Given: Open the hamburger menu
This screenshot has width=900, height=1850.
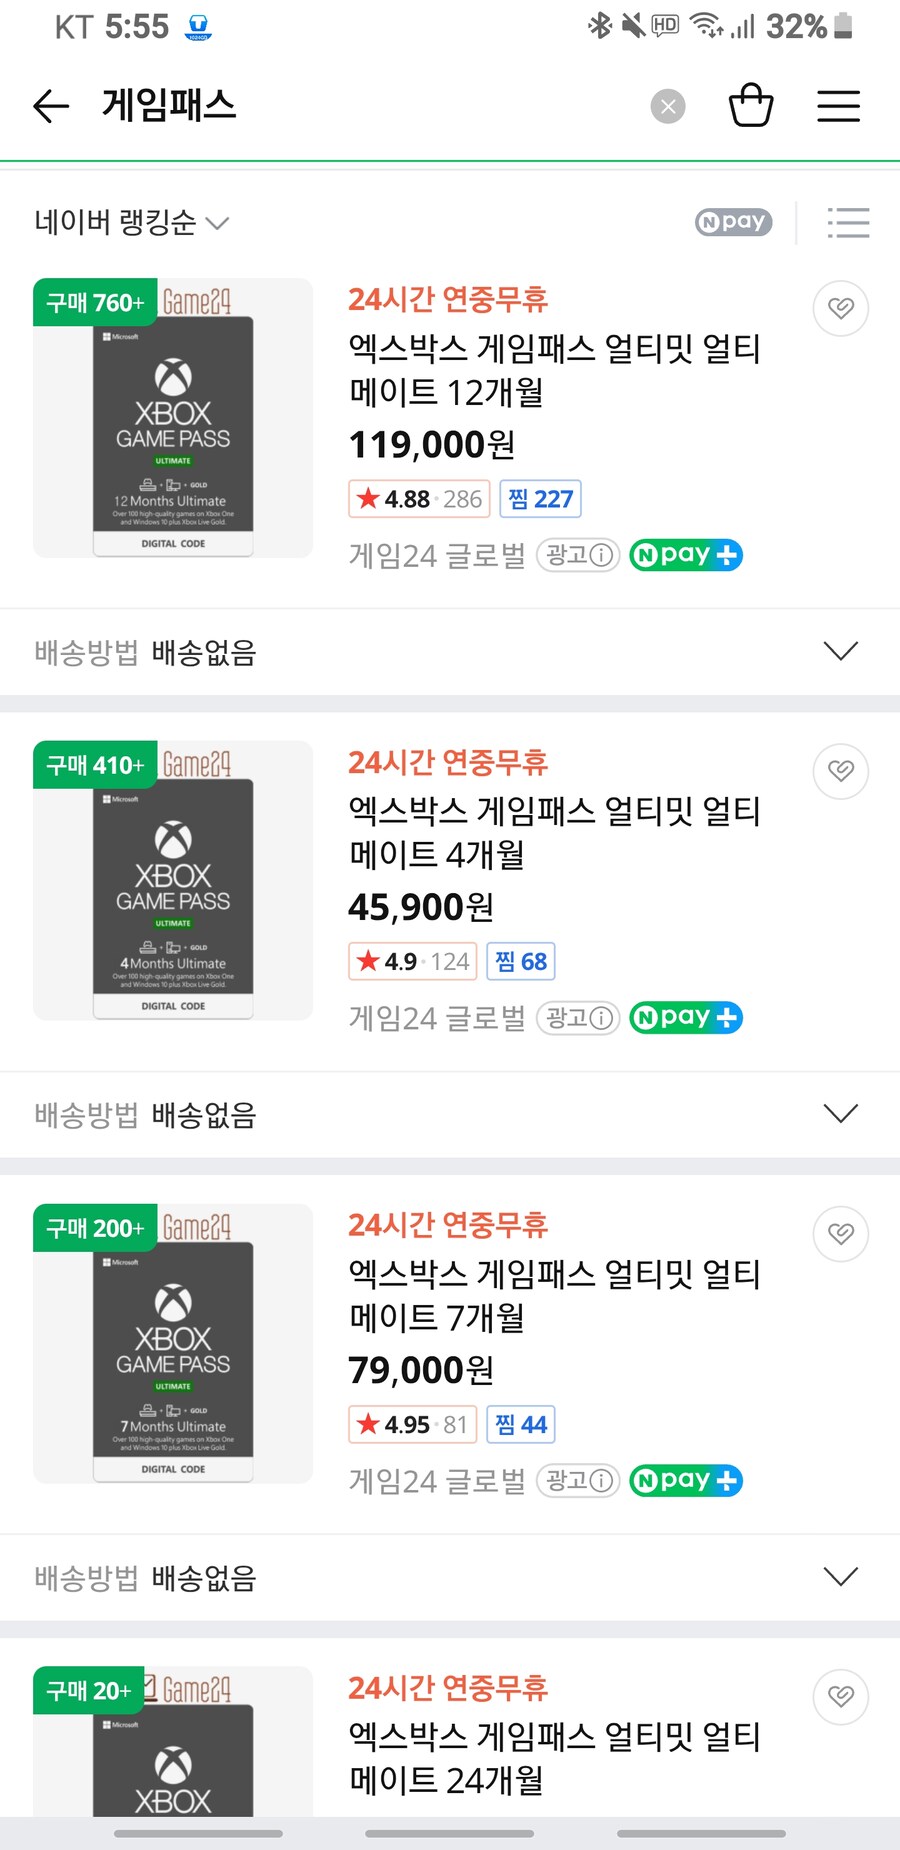Looking at the screenshot, I should click(838, 105).
